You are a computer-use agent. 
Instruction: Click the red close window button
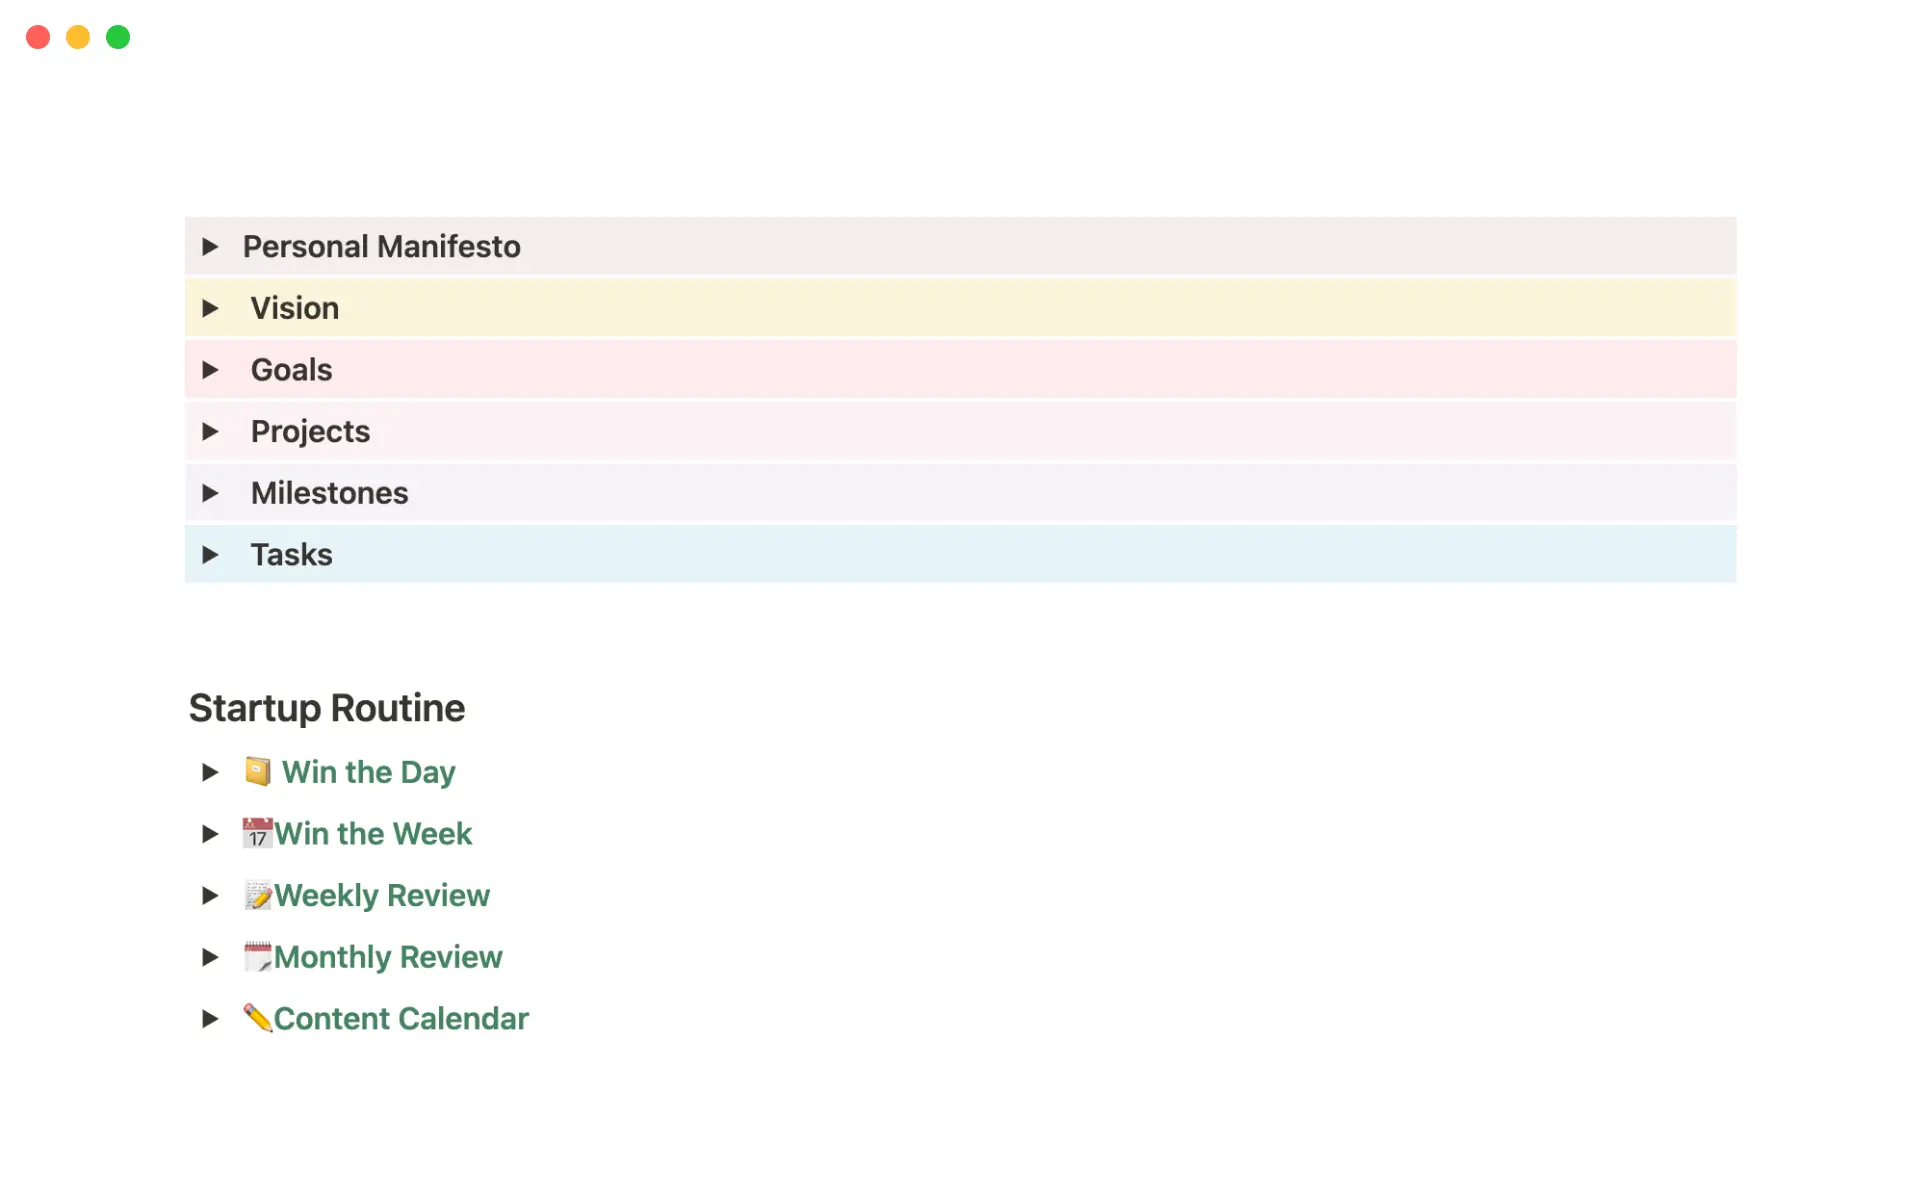click(38, 37)
